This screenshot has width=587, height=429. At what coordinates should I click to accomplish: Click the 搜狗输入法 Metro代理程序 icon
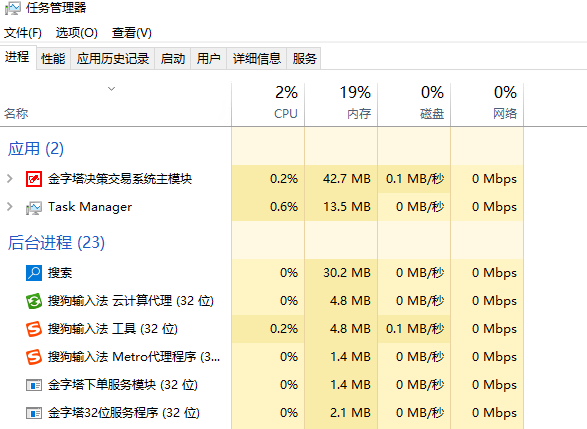tap(34, 357)
